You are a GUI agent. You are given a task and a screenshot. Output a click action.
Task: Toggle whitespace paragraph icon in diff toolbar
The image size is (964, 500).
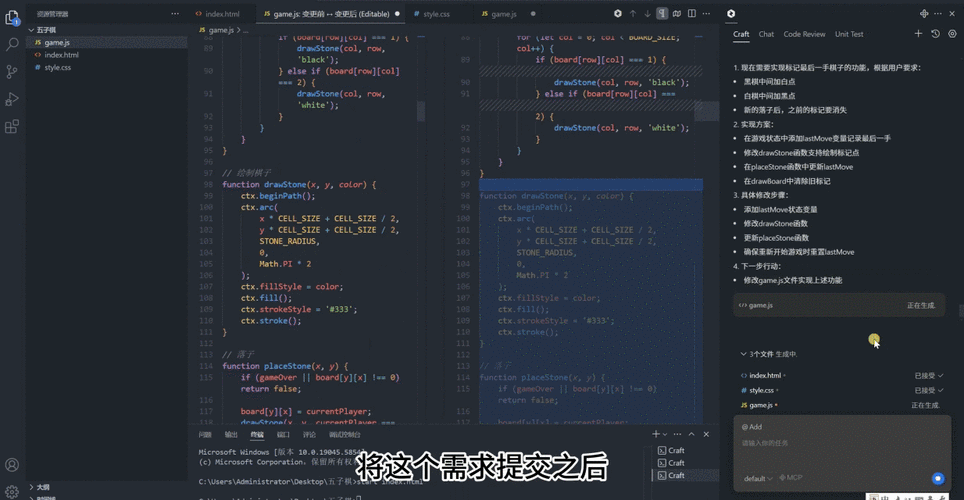[x=662, y=14]
